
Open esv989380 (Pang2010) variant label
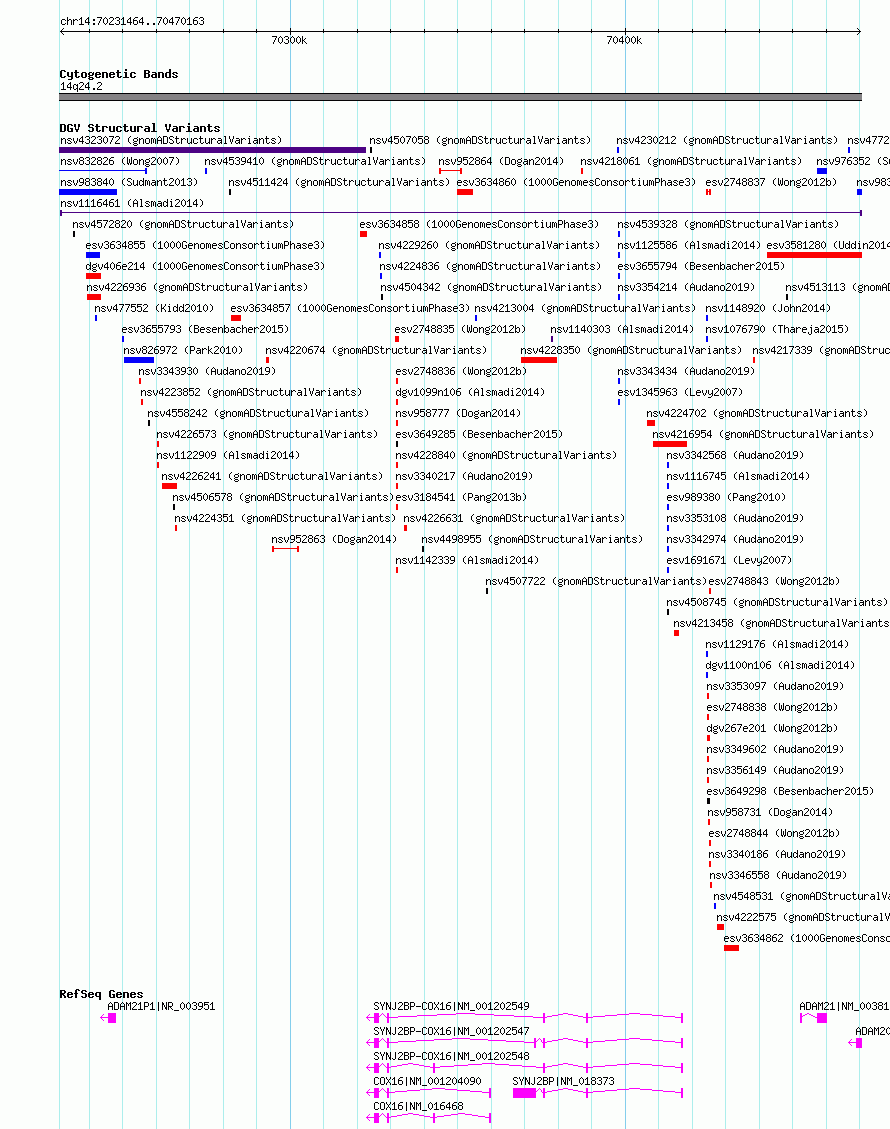(x=726, y=497)
